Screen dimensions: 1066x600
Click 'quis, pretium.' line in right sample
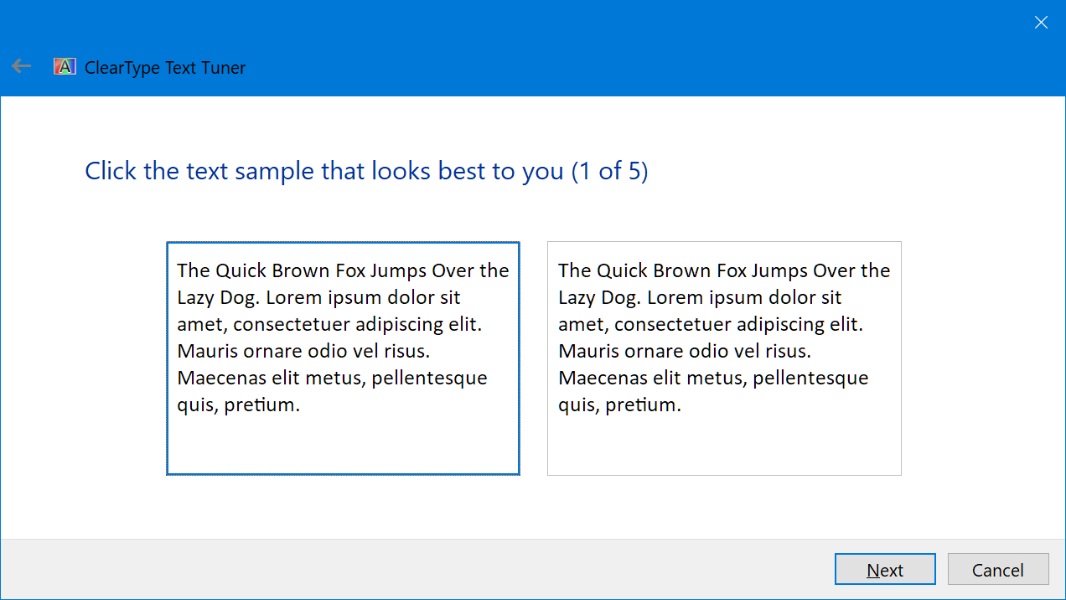click(x=619, y=405)
